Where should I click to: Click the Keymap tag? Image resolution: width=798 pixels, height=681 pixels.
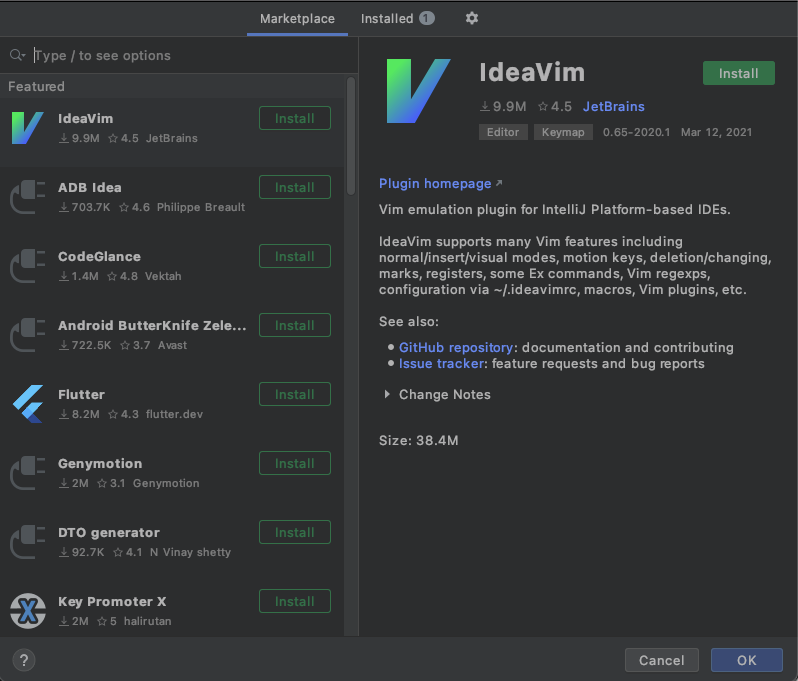pos(563,132)
